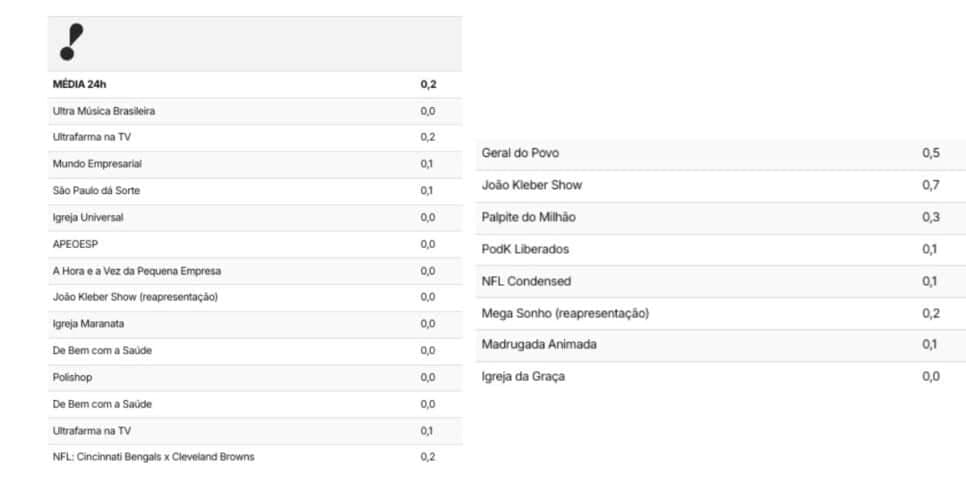This screenshot has height=483, width=966.
Task: Click the NFL Condensed entry
Action: (x=721, y=282)
